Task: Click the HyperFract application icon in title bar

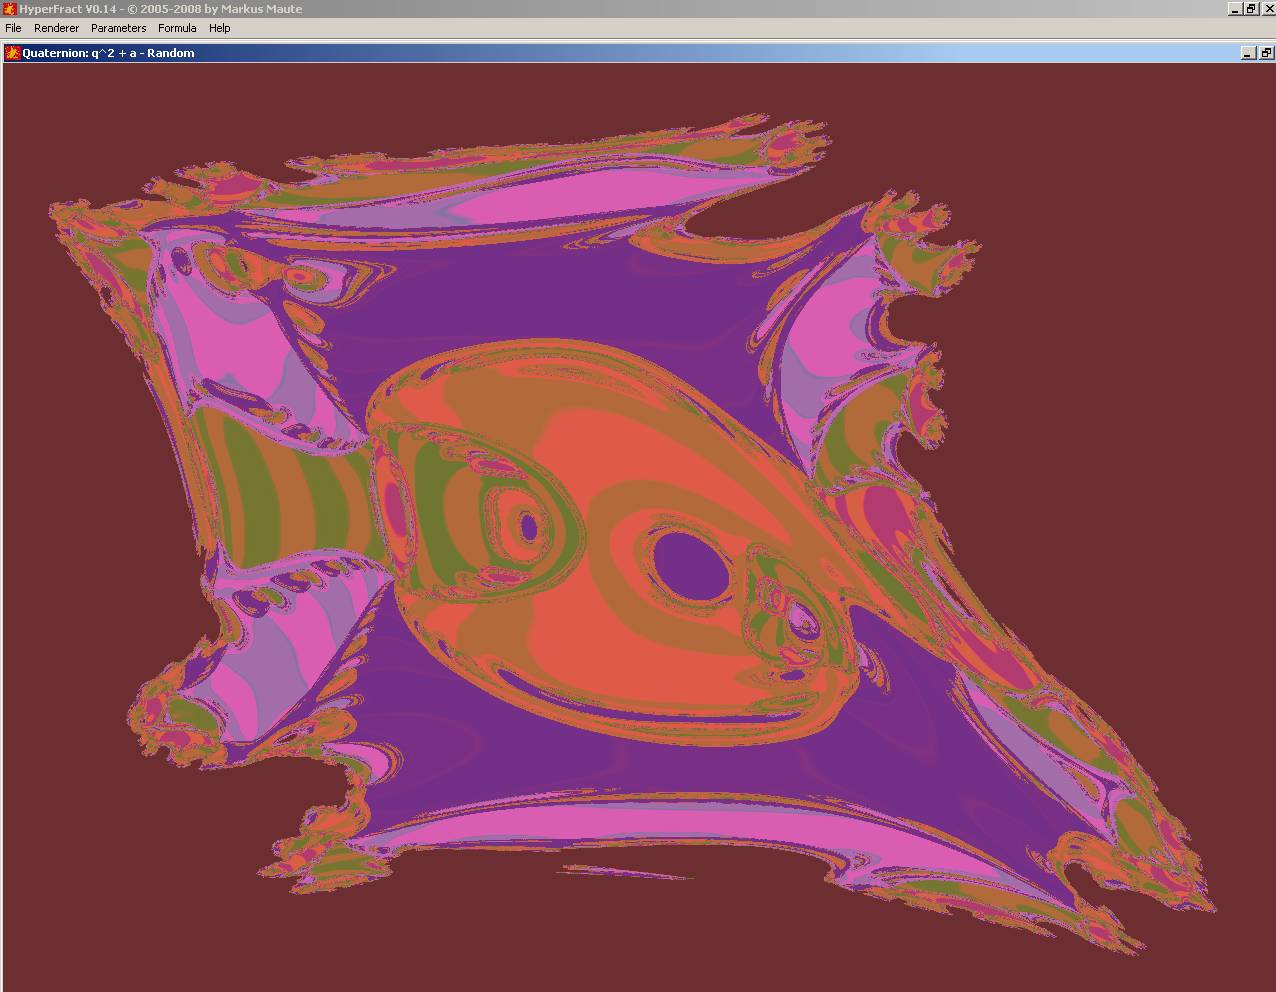Action: pos(9,9)
